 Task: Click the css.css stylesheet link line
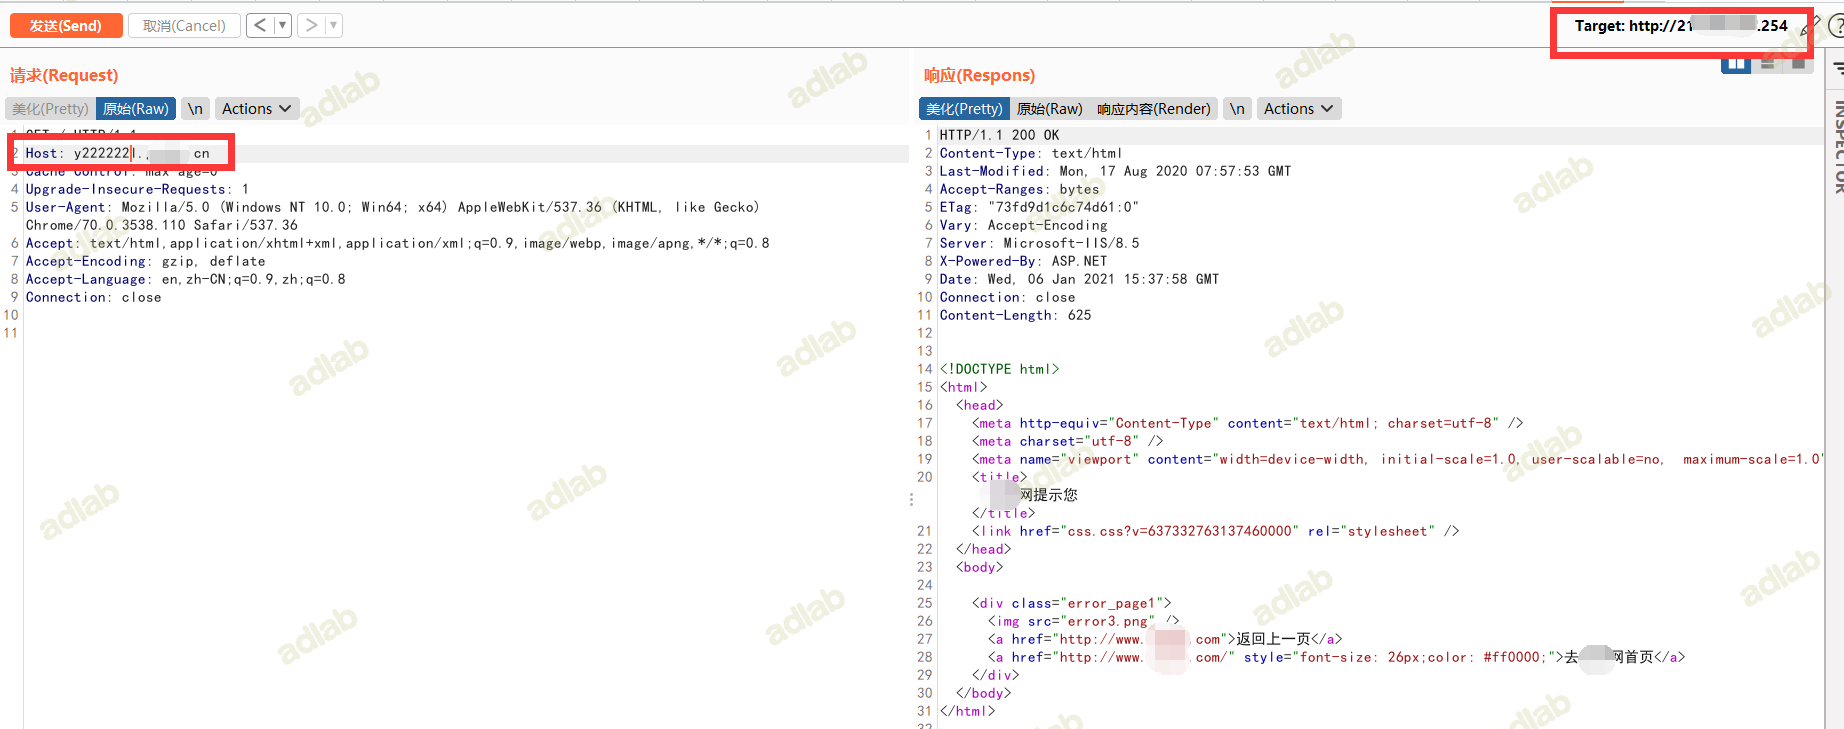[1215, 531]
